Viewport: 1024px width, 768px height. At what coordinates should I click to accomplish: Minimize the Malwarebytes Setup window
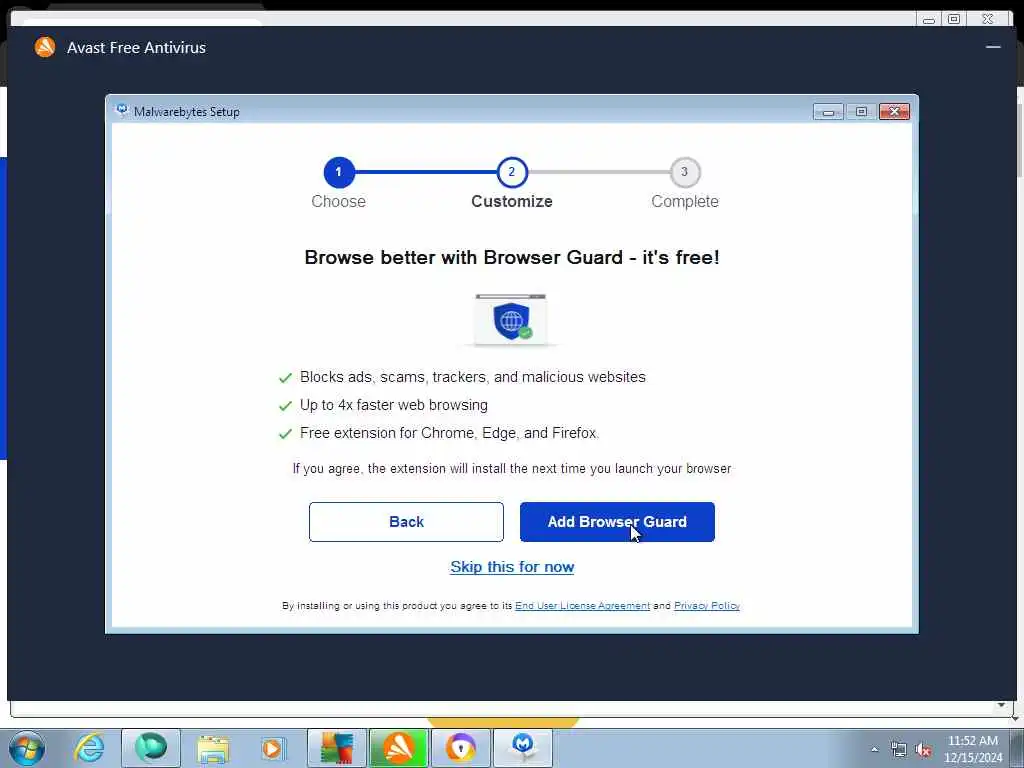pos(827,112)
